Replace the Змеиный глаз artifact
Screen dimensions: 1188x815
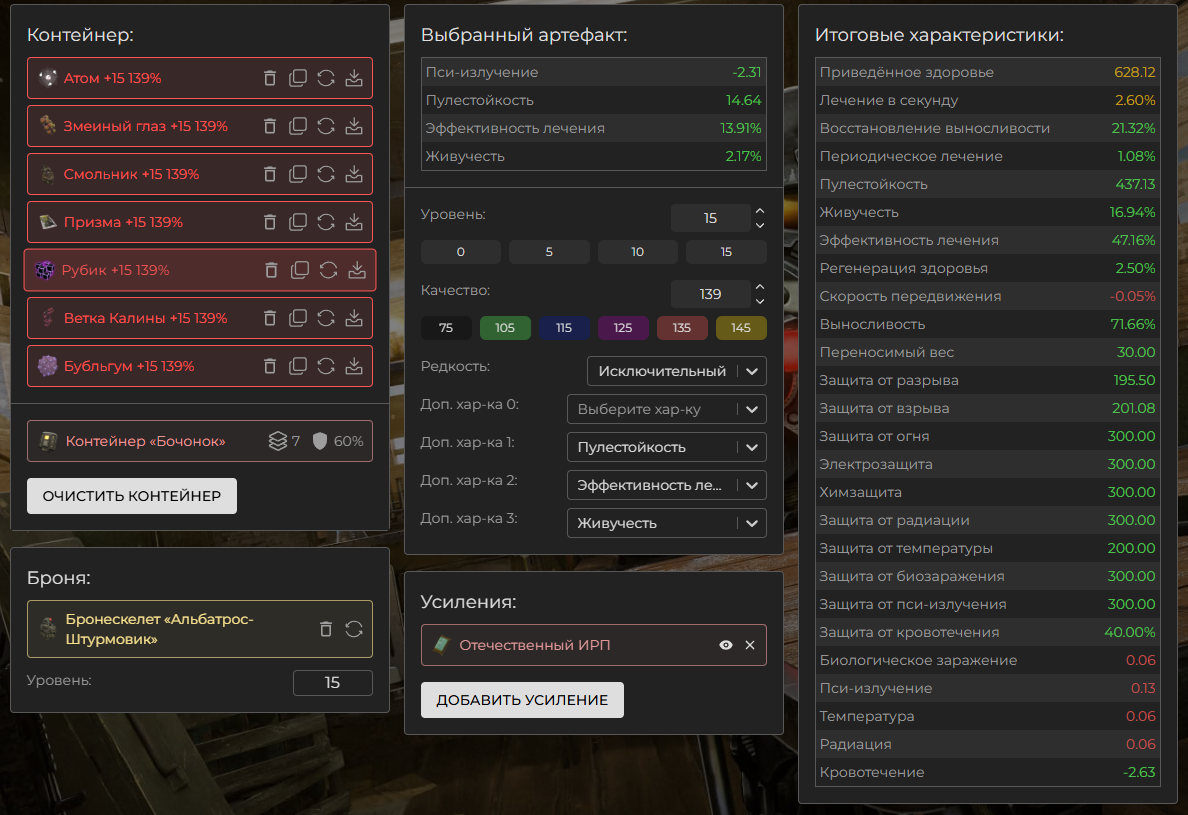coord(326,126)
